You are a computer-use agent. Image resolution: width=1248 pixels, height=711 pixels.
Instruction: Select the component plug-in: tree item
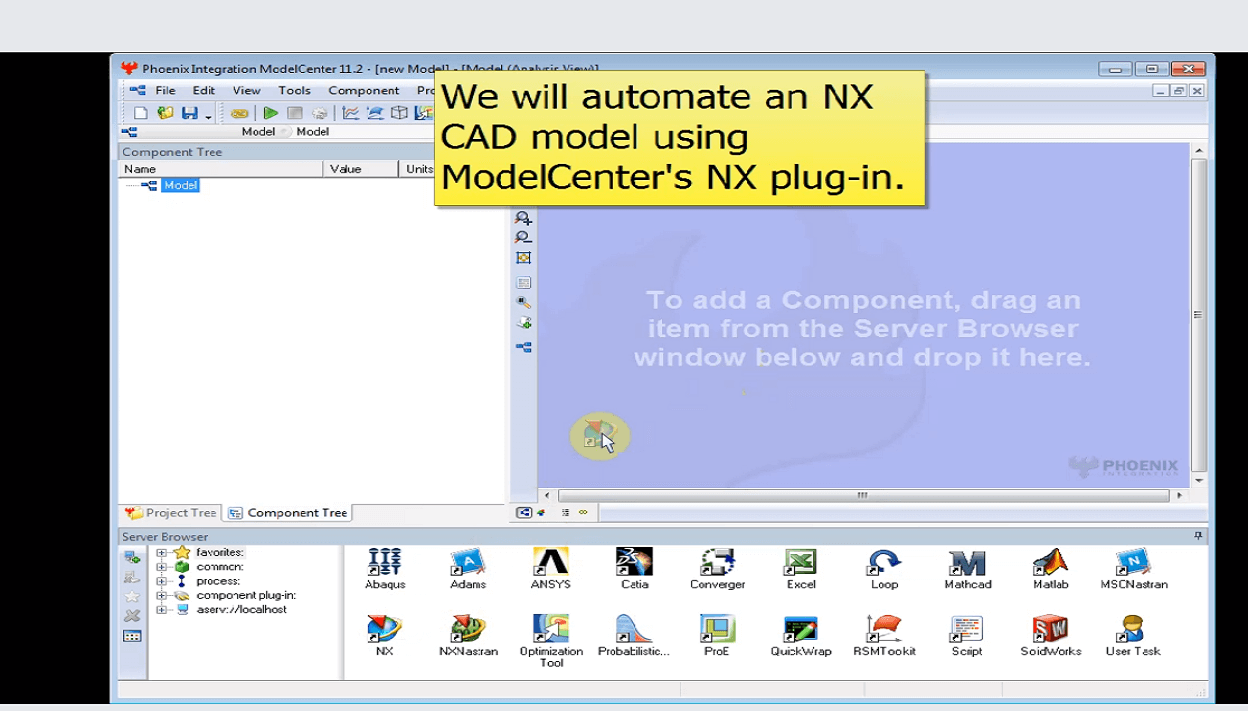coord(246,595)
